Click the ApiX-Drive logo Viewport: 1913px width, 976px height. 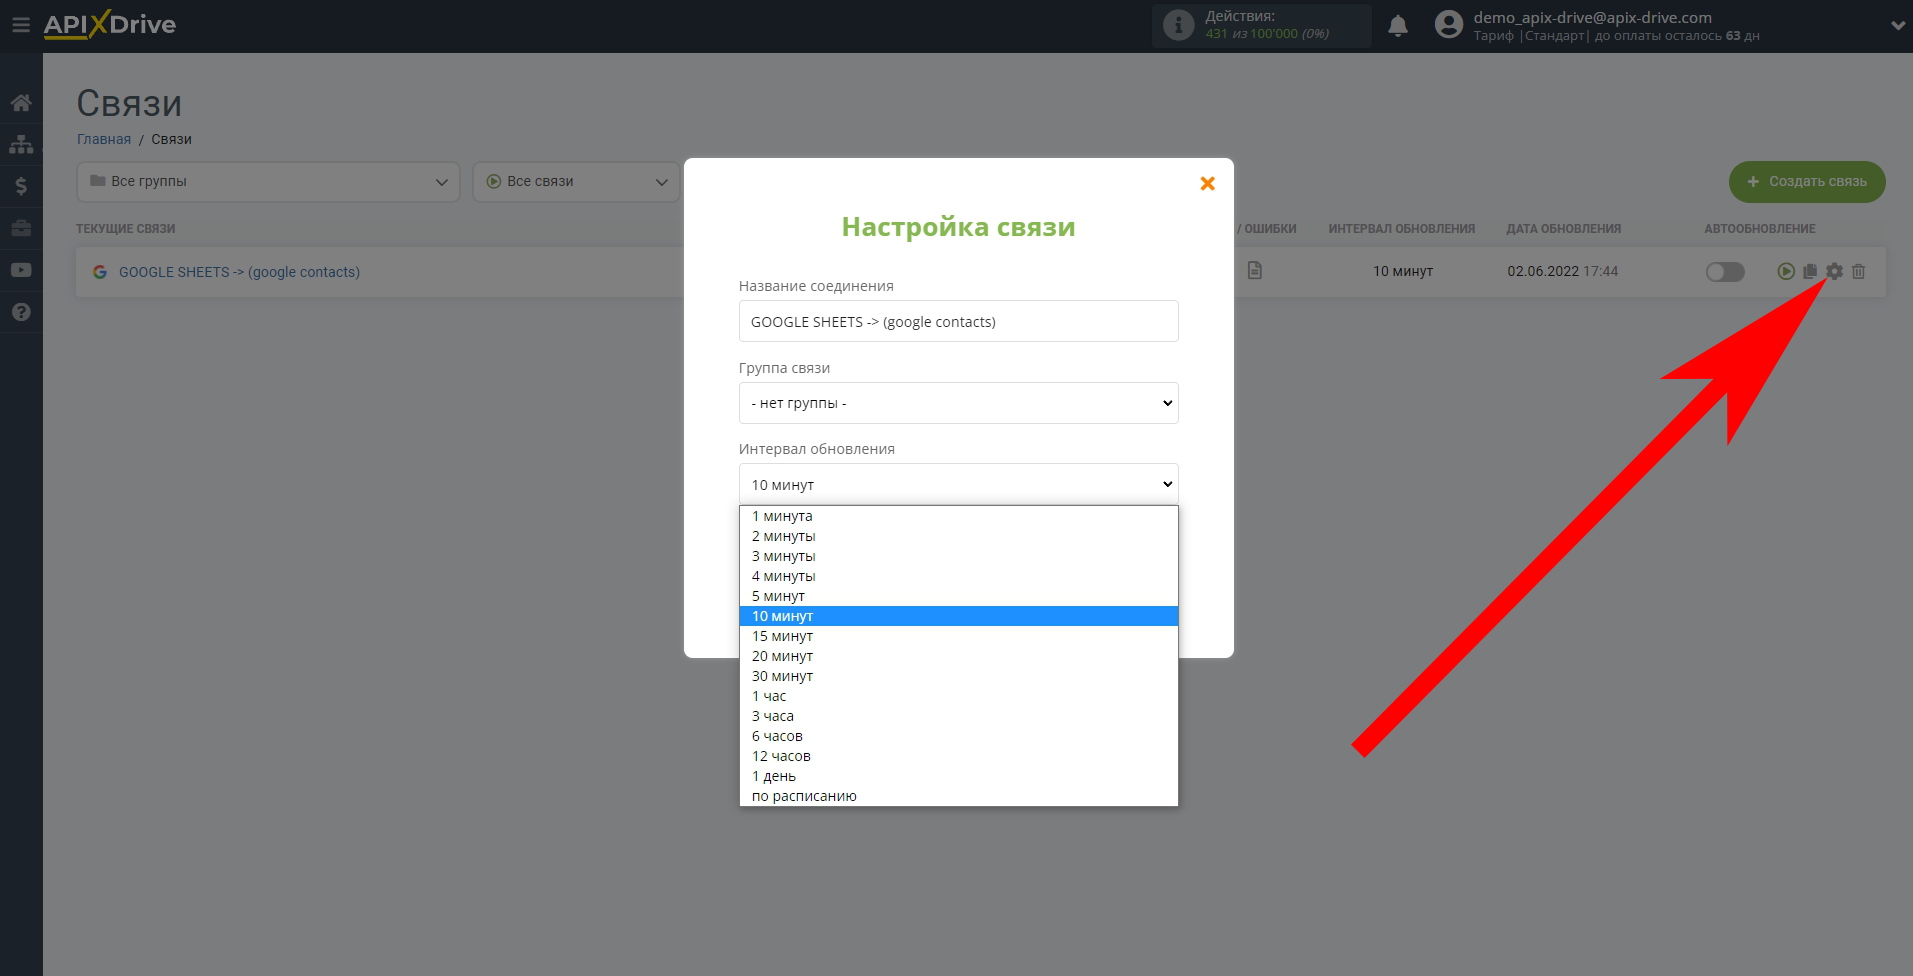click(109, 25)
